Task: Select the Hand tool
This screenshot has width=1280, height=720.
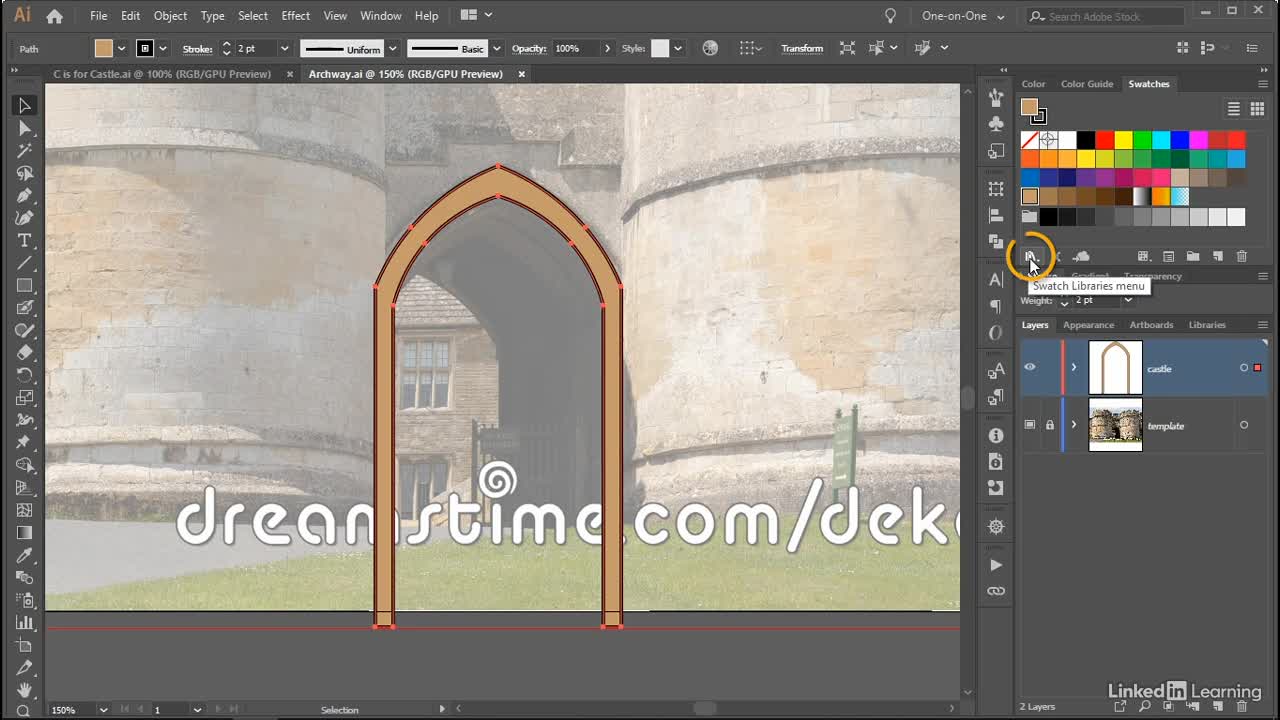Action: tap(25, 690)
